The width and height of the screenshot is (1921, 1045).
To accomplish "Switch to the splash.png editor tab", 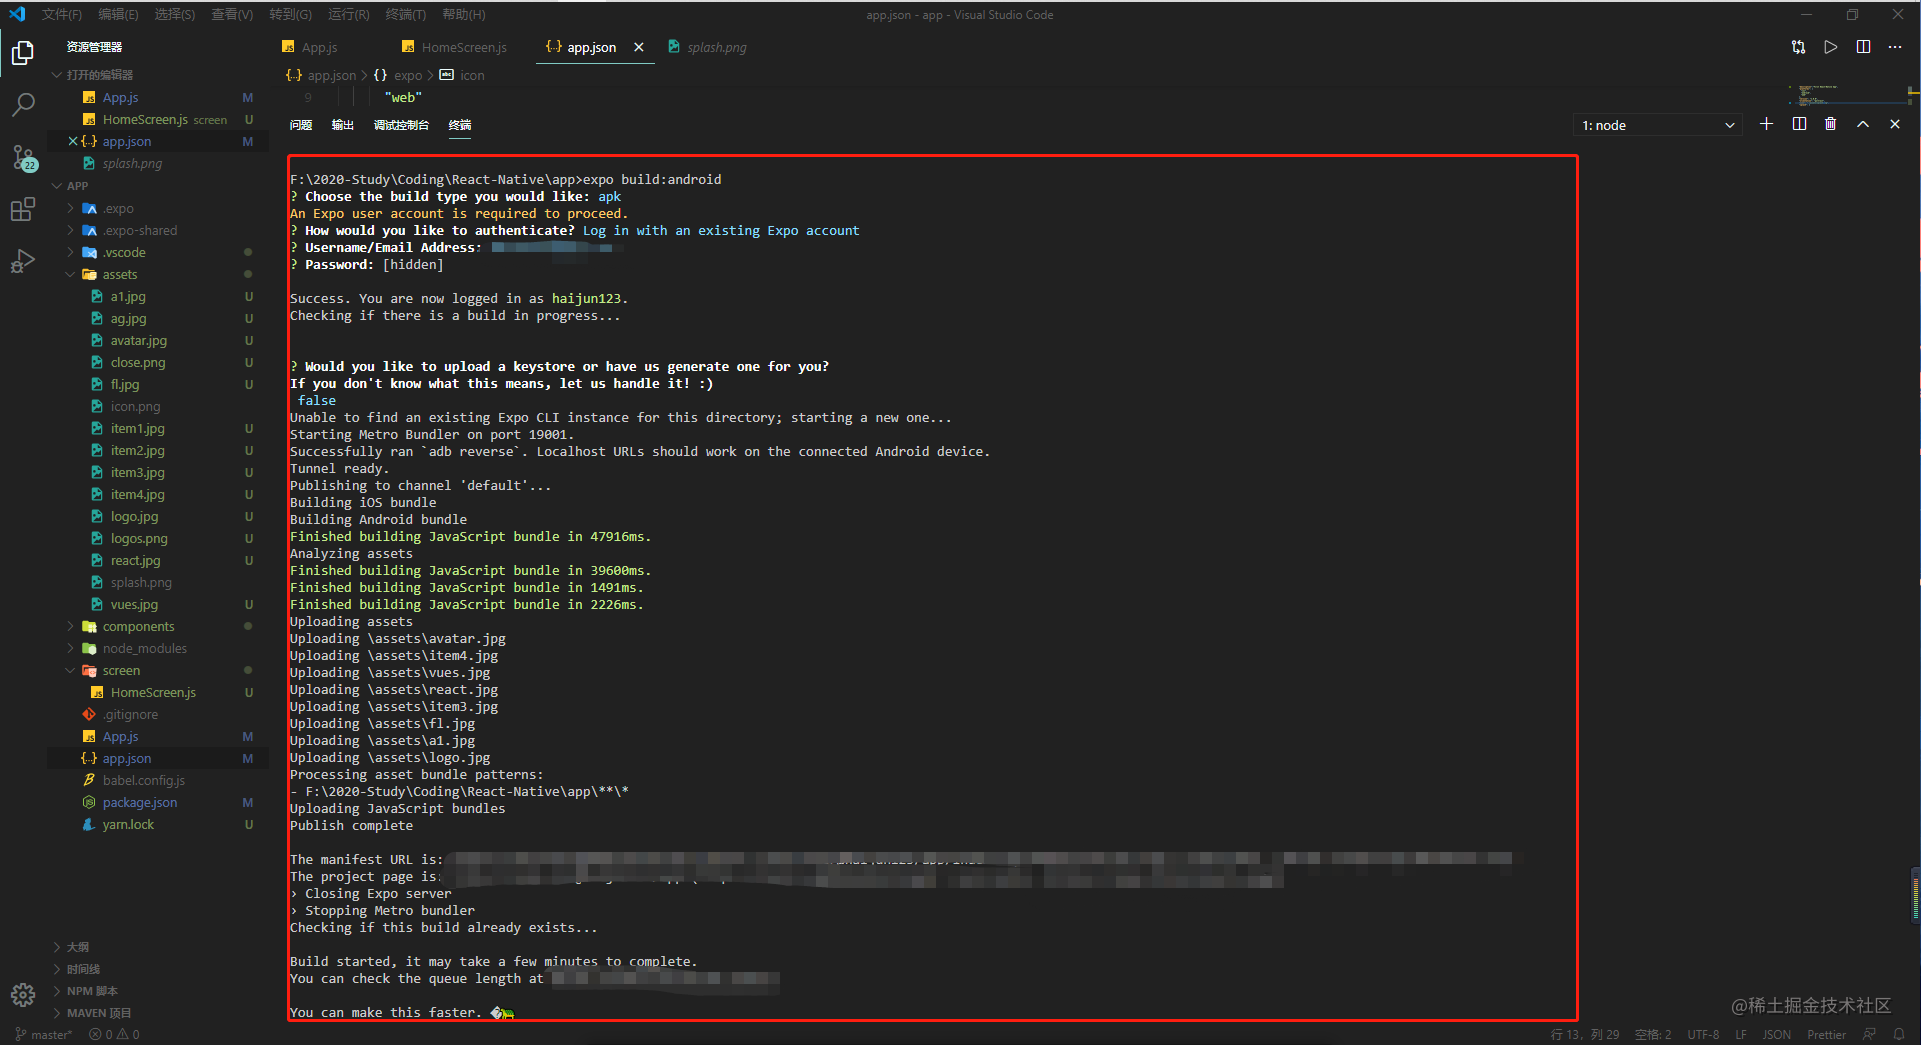I will [716, 47].
